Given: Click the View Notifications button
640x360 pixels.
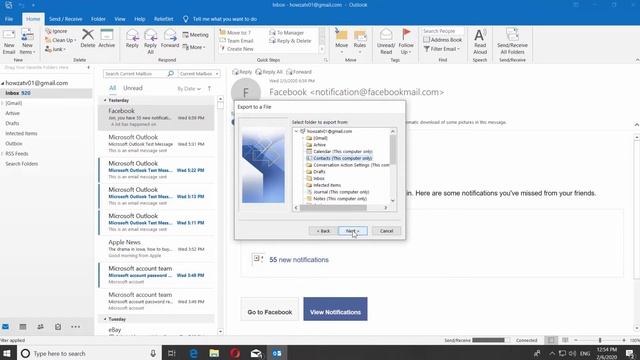Looking at the screenshot, I should (335, 309).
